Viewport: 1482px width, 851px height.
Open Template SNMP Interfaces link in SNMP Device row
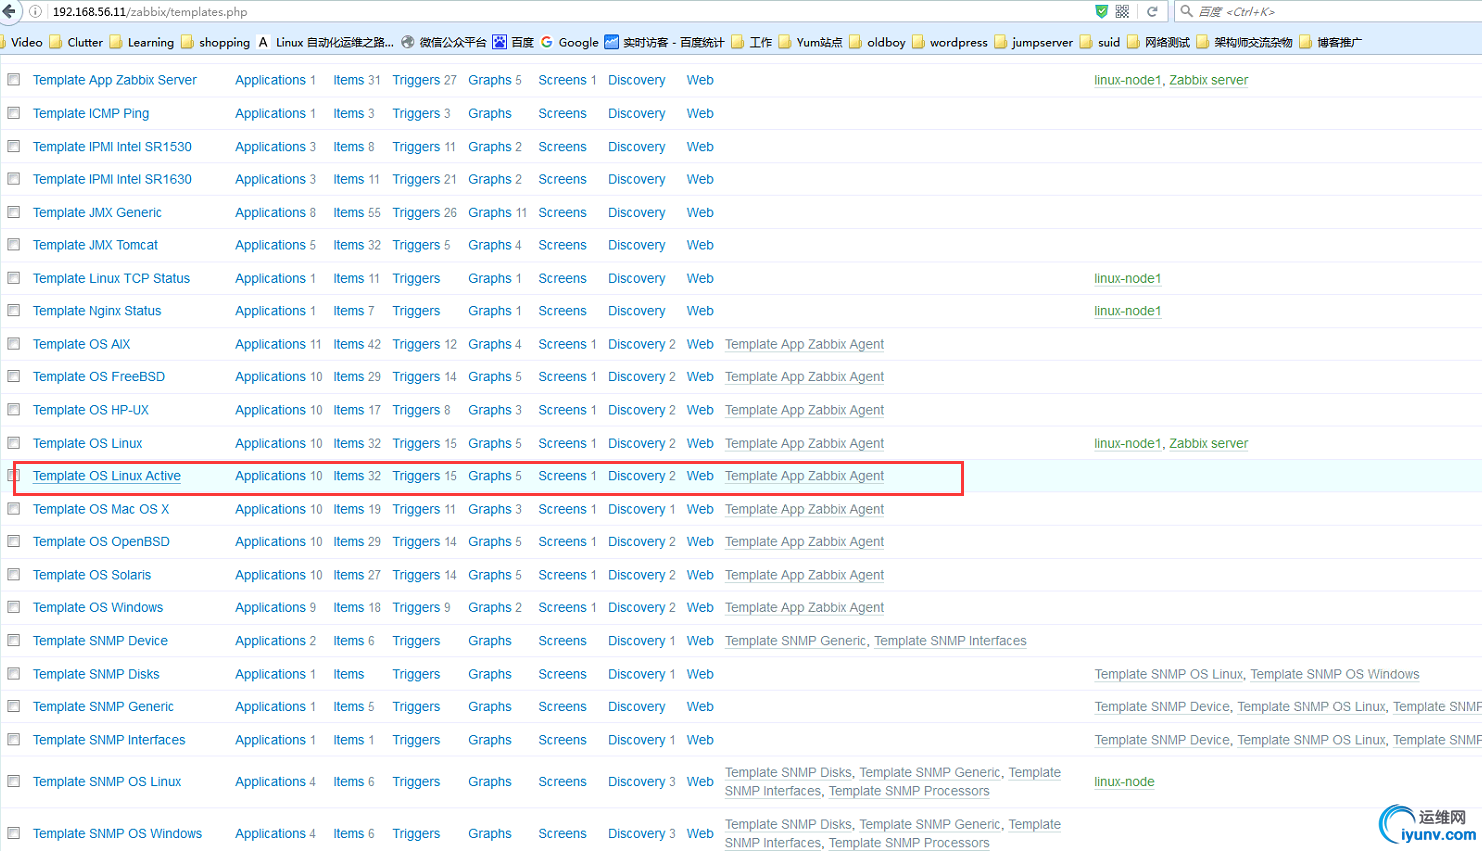950,641
